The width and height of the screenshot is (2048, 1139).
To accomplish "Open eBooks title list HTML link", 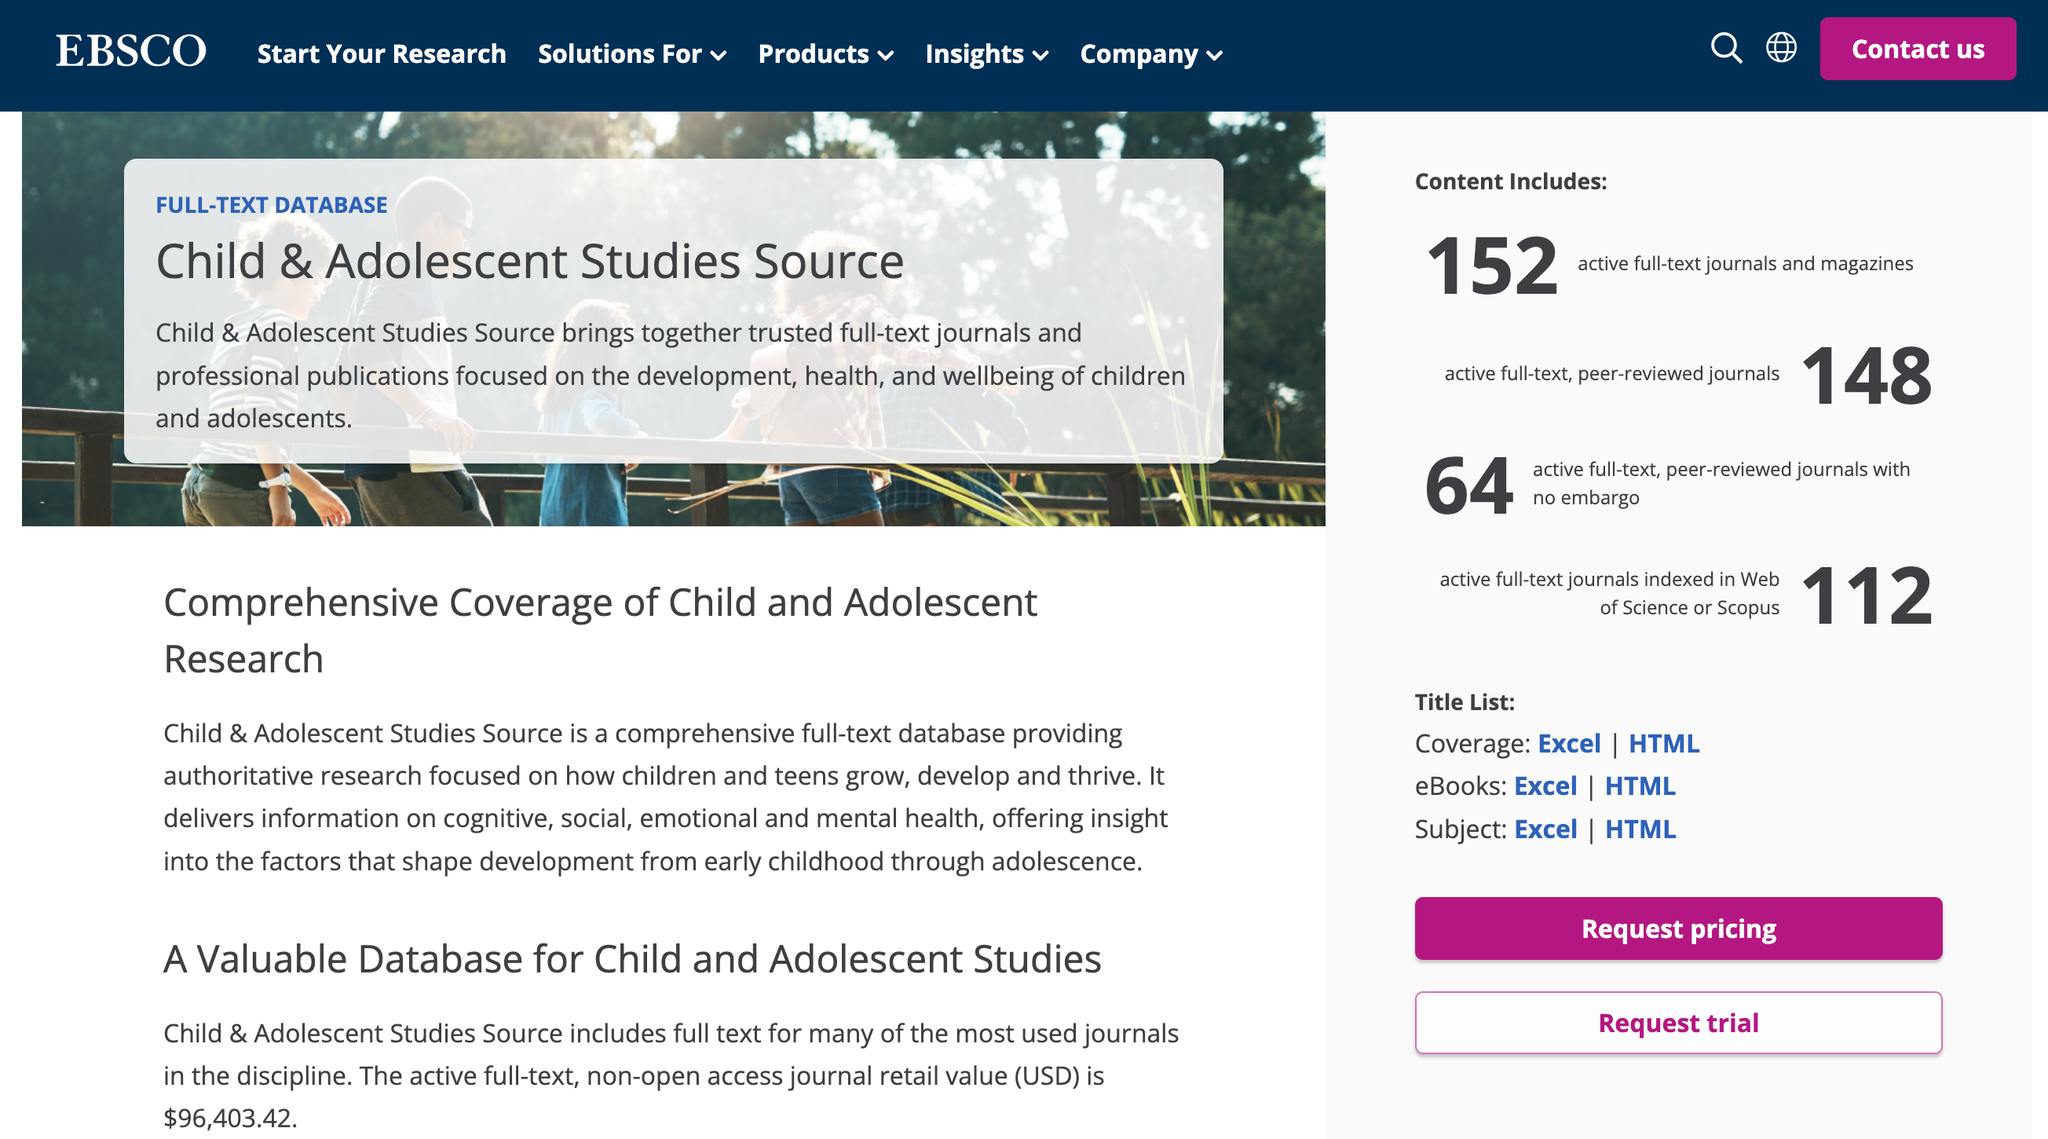I will click(x=1640, y=786).
